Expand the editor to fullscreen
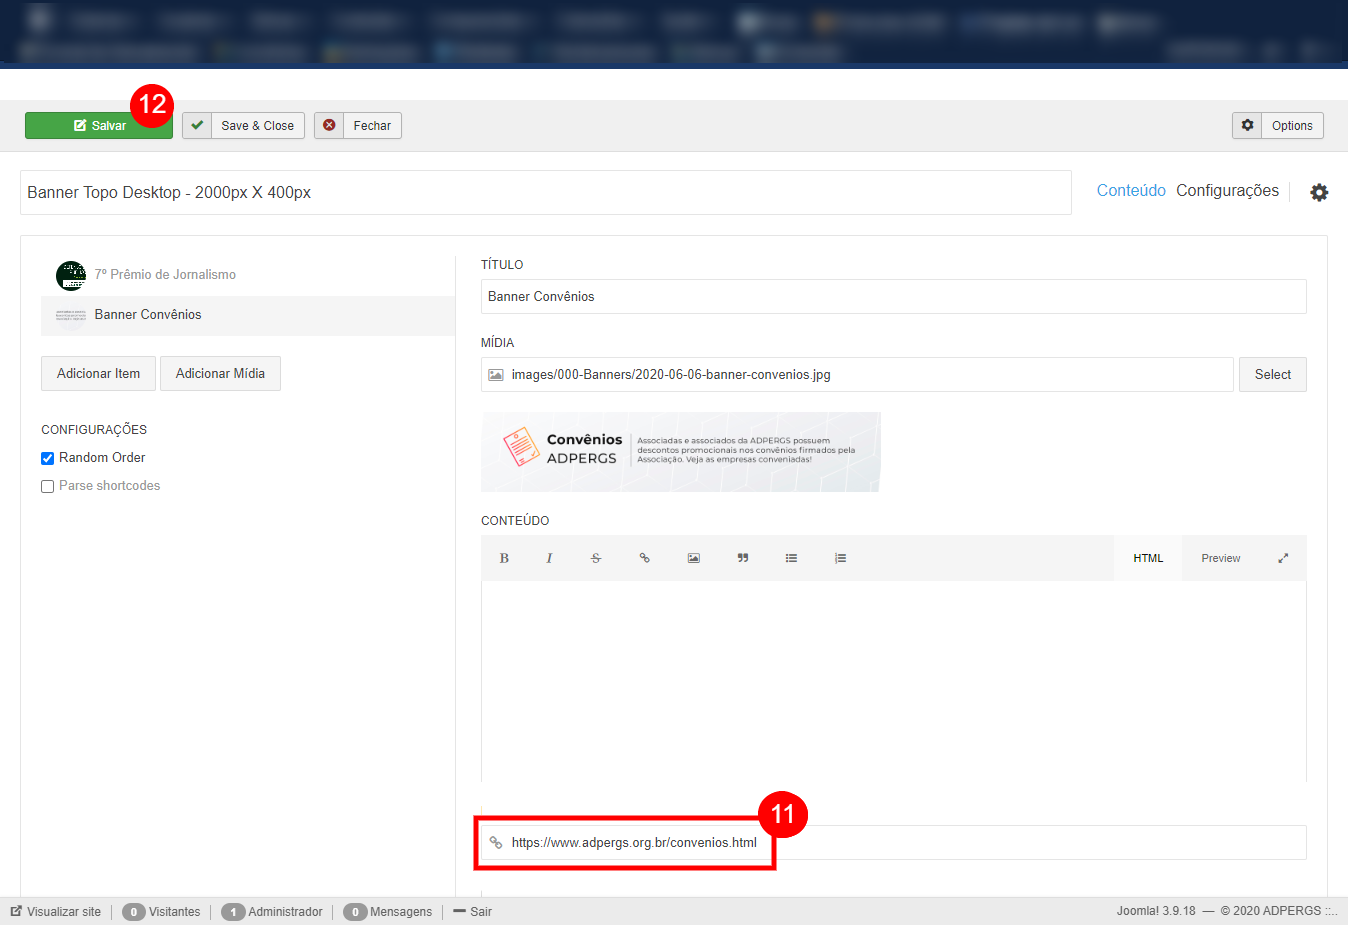Image resolution: width=1348 pixels, height=925 pixels. click(x=1283, y=558)
